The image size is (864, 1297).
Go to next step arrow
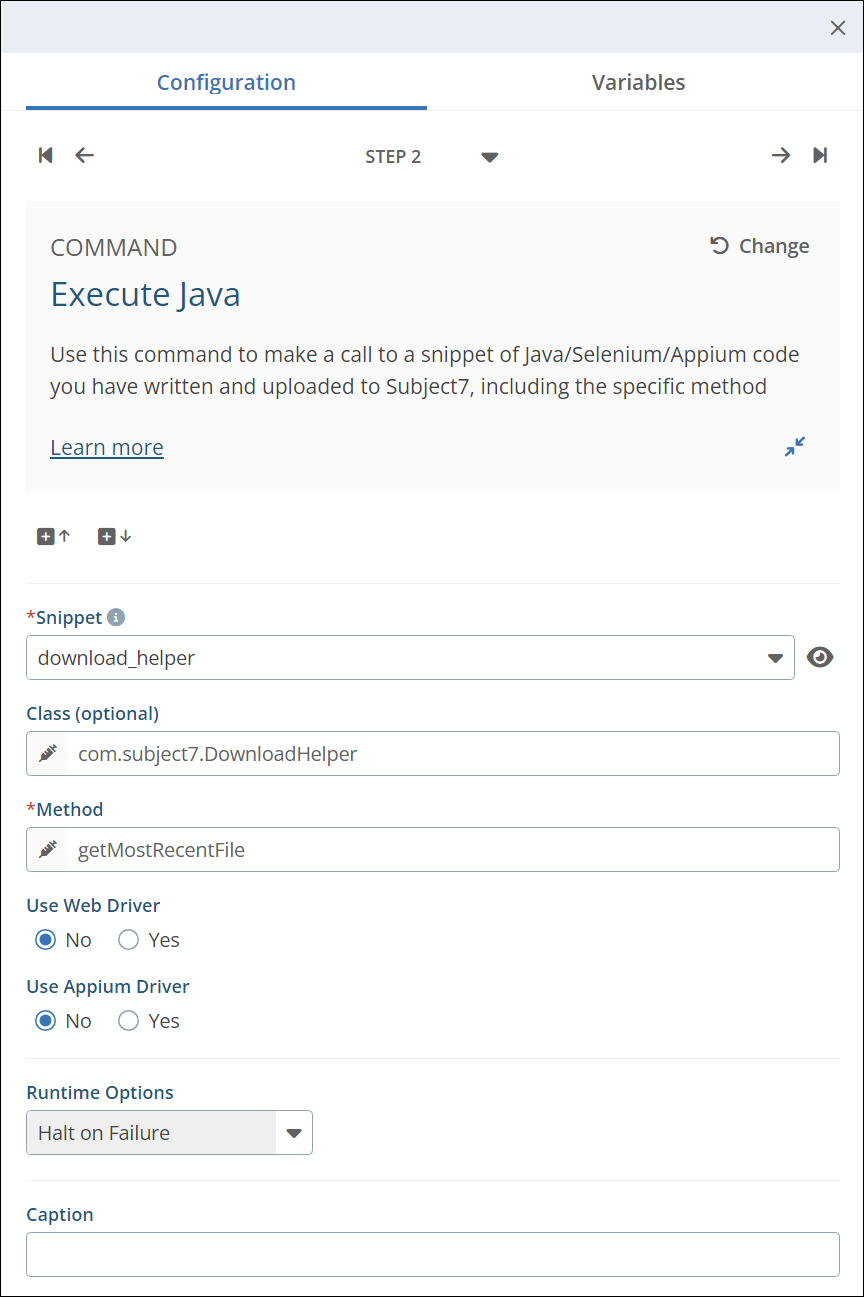click(781, 155)
